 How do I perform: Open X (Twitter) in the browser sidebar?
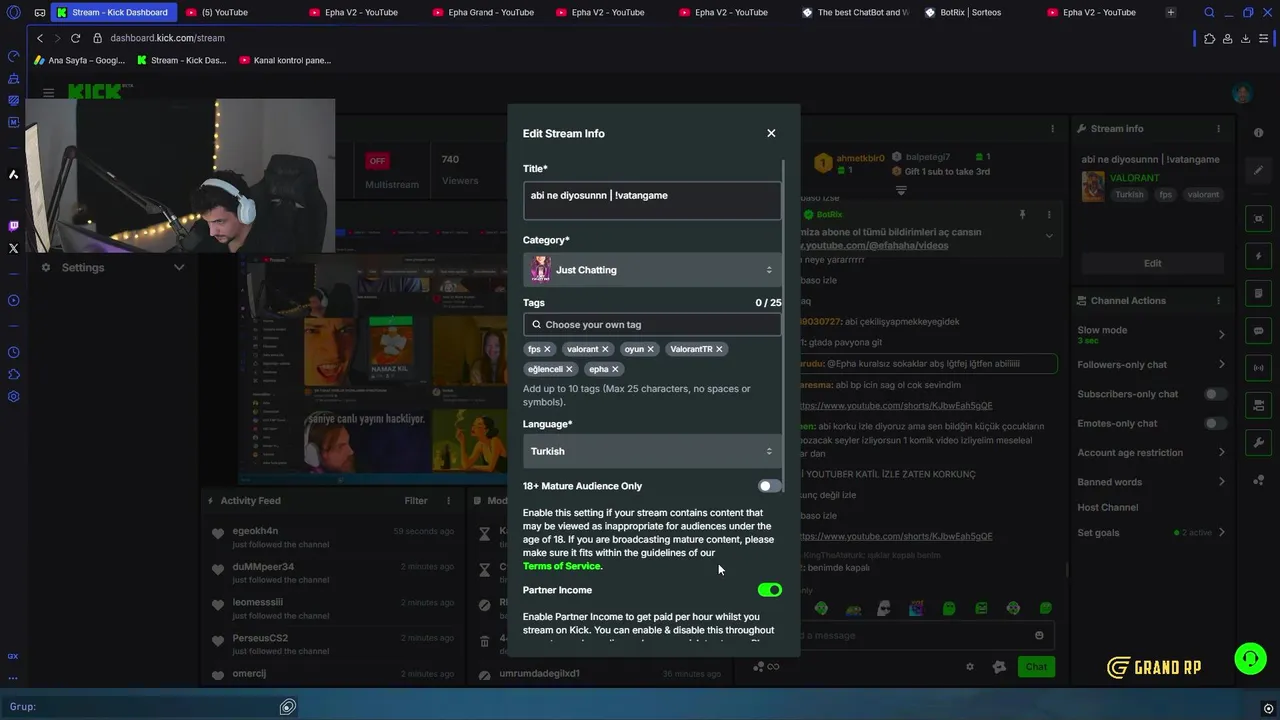pyautogui.click(x=13, y=248)
